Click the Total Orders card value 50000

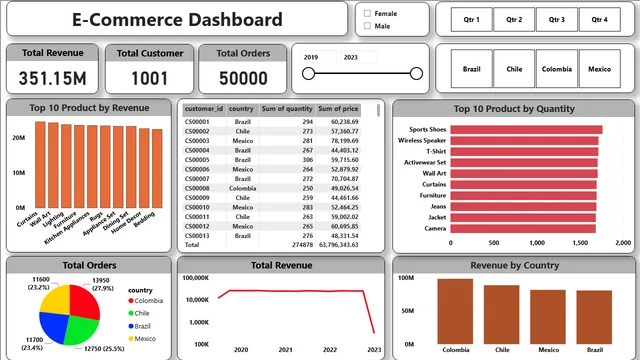pyautogui.click(x=243, y=78)
